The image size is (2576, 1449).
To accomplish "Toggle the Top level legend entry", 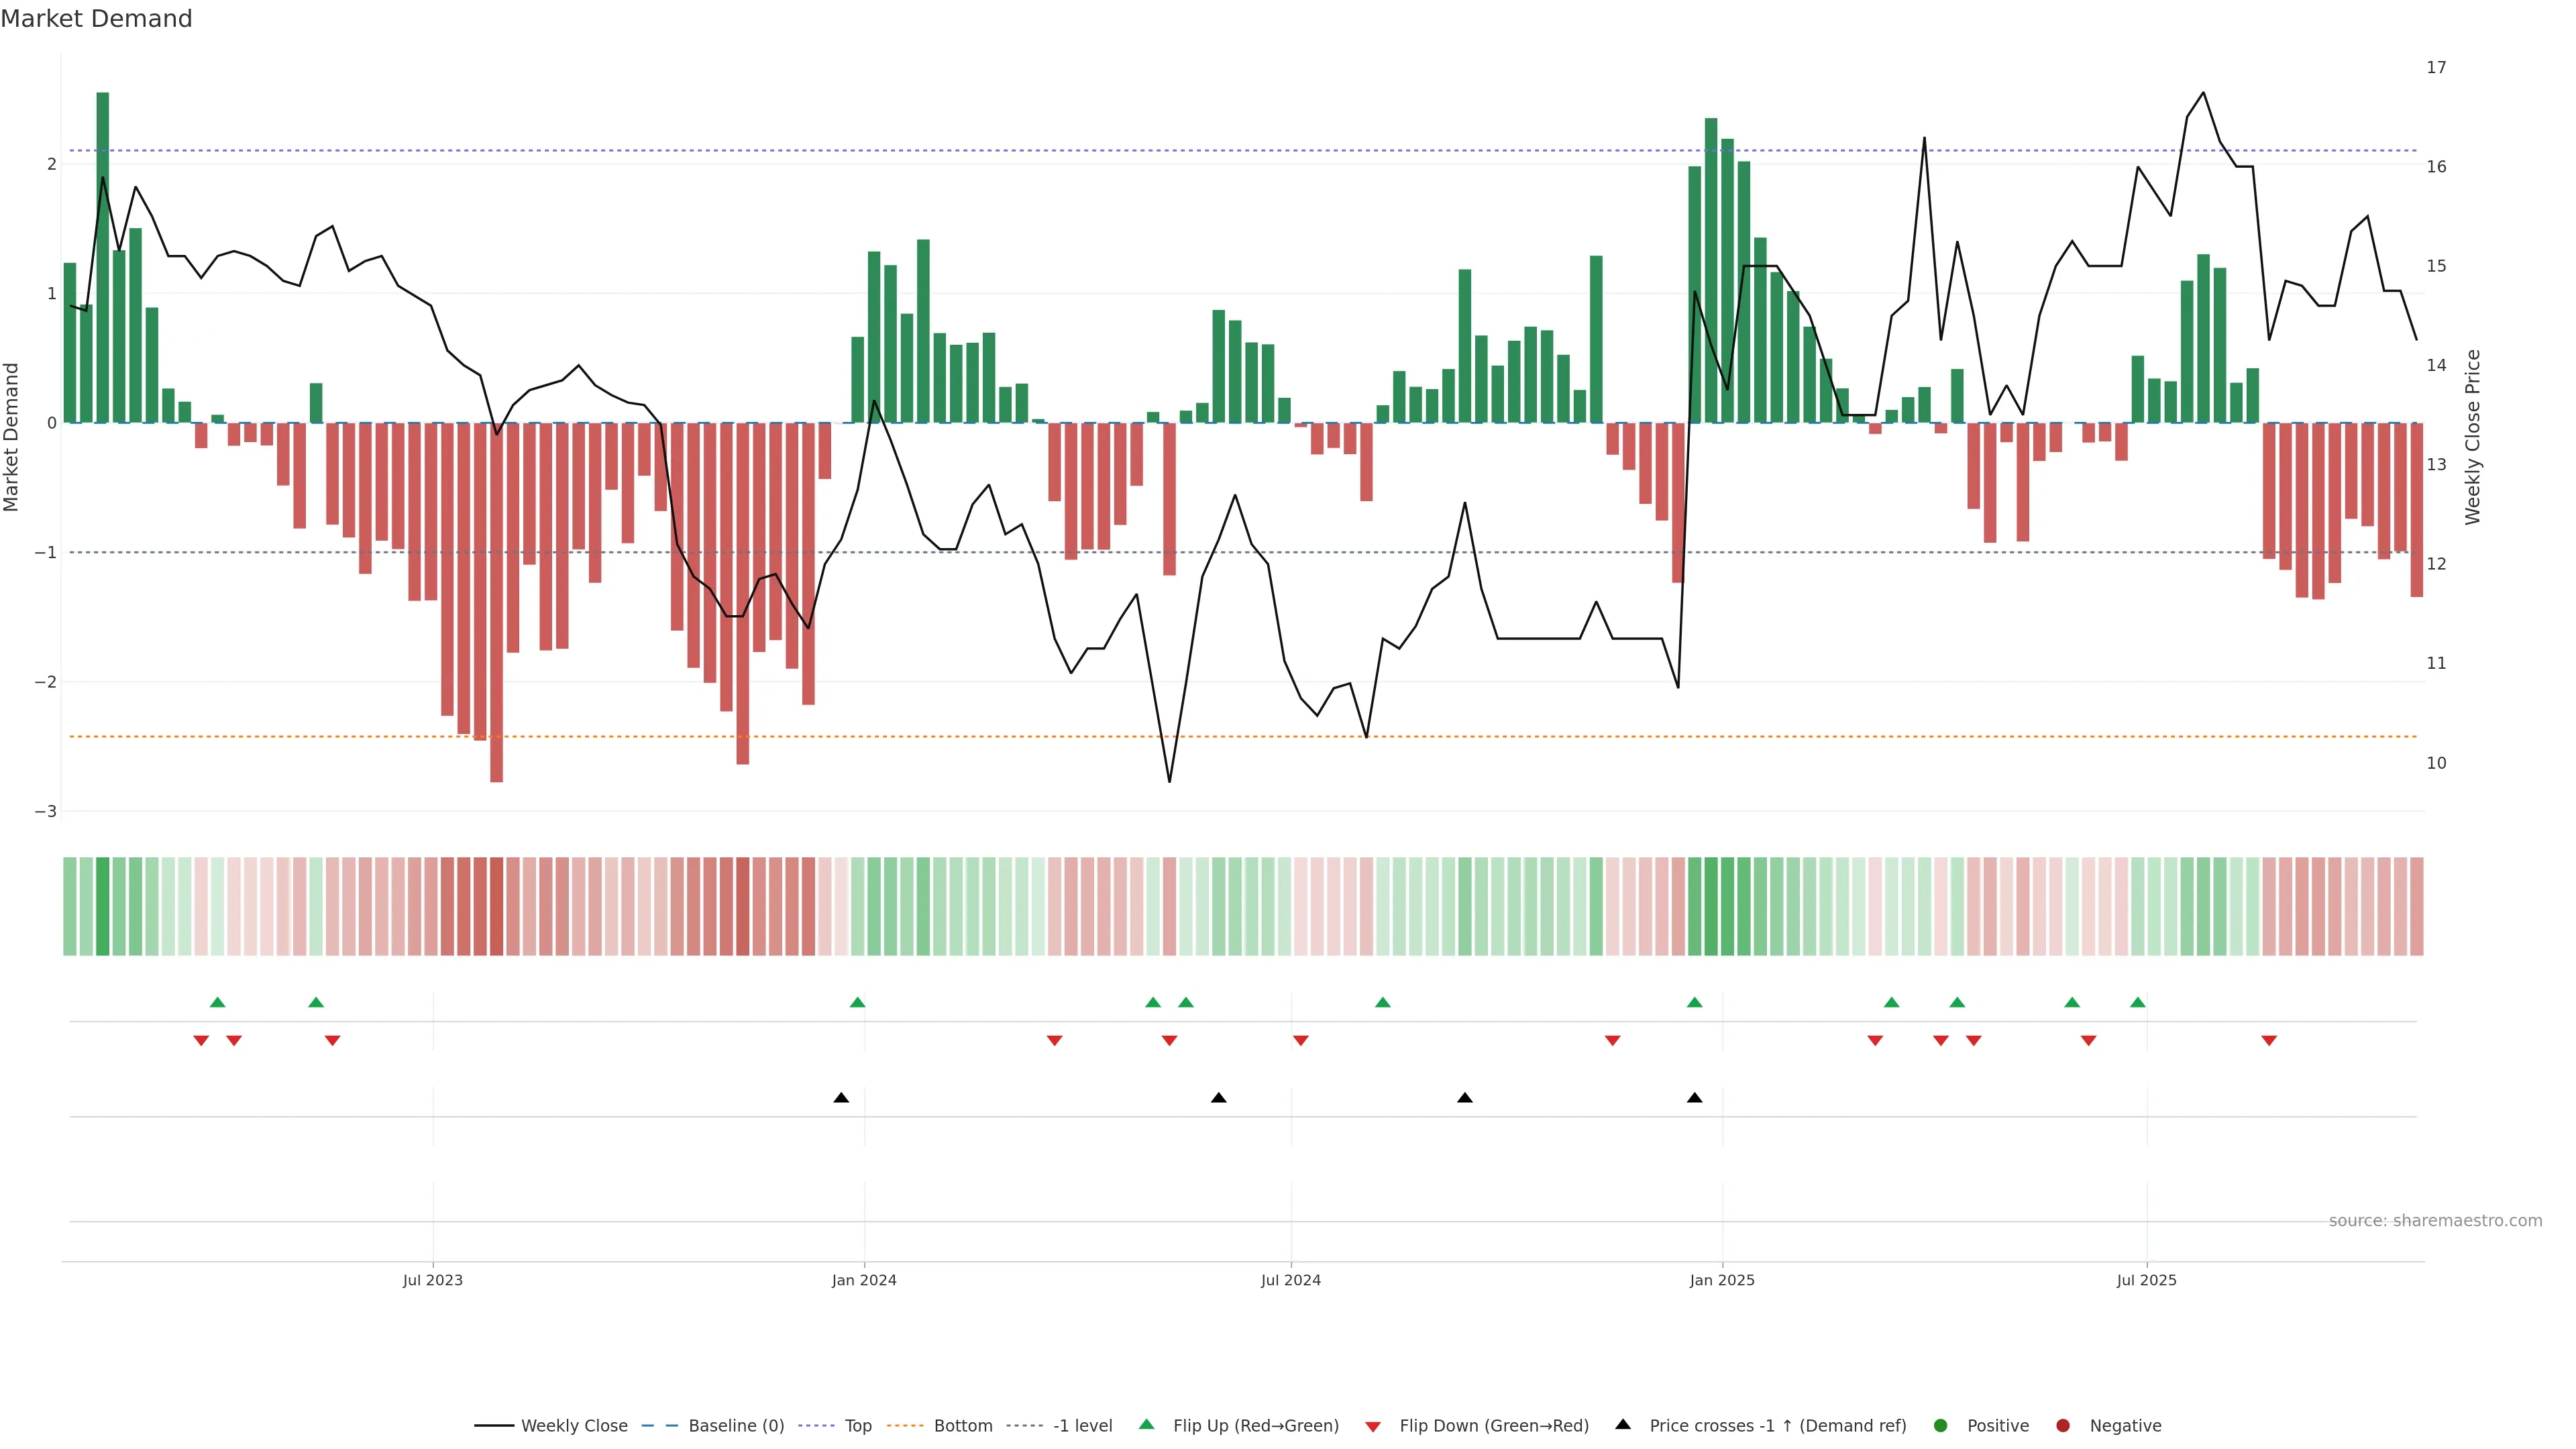I will click(857, 1426).
